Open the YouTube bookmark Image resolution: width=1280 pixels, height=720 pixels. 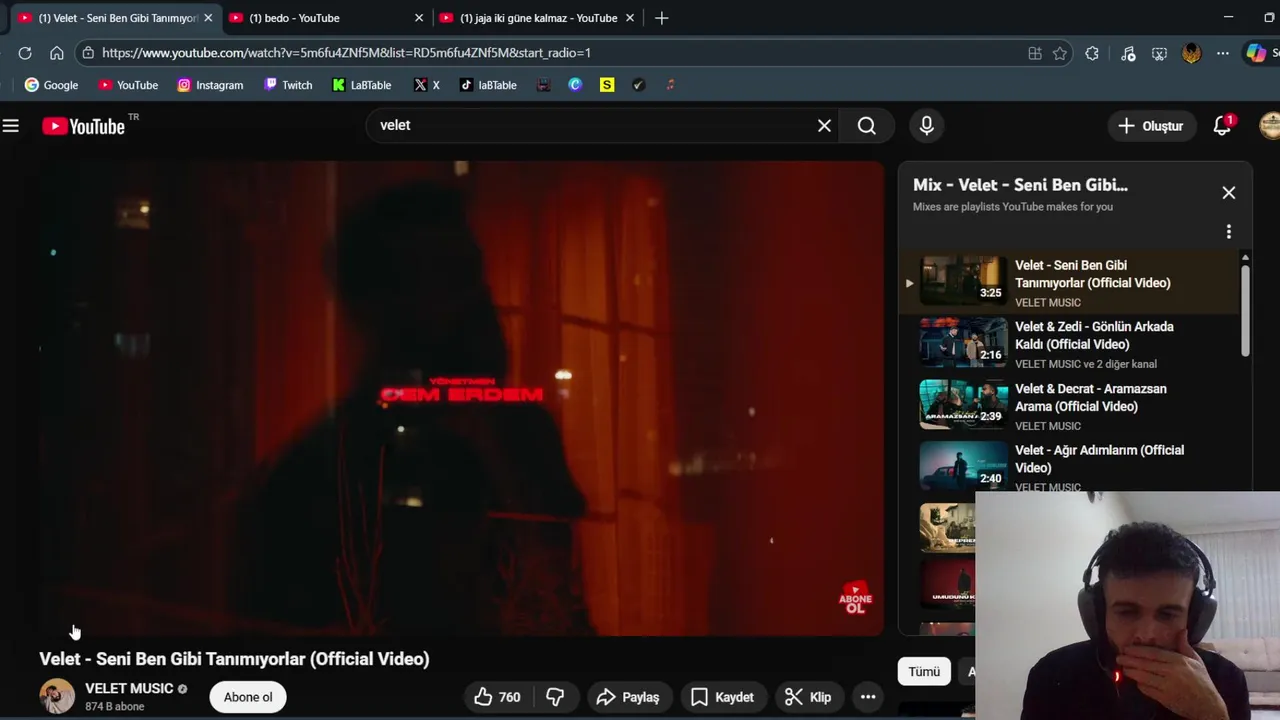[128, 85]
